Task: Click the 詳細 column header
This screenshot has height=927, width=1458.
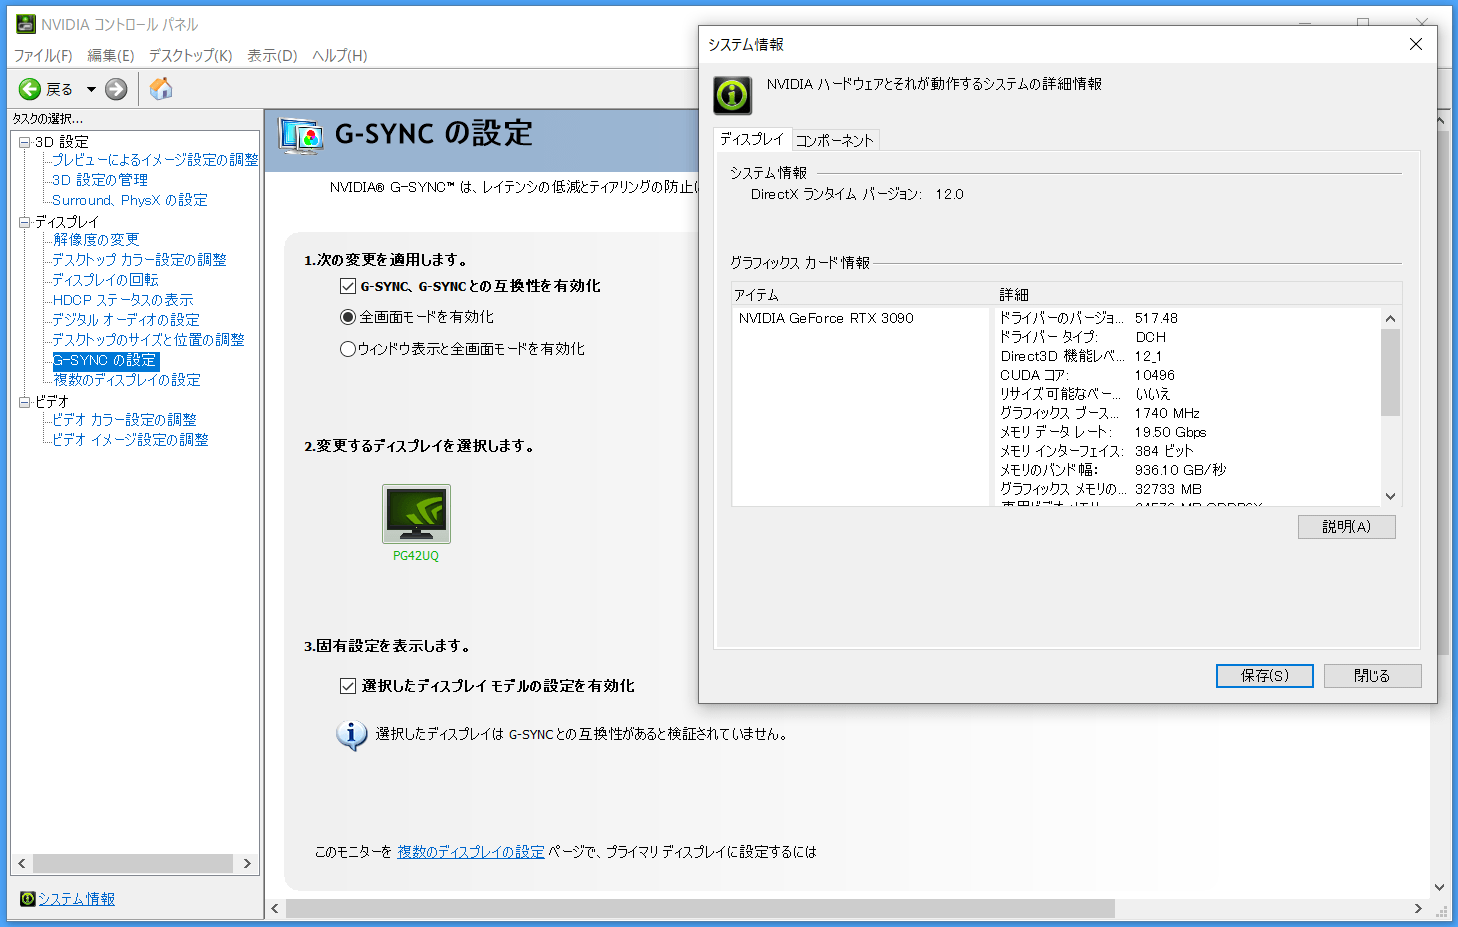Action: [1198, 295]
